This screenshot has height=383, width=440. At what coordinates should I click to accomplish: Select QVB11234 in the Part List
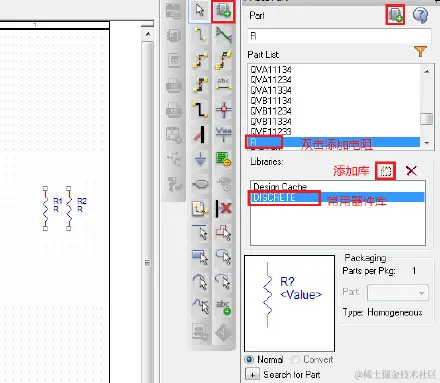[x=271, y=111]
